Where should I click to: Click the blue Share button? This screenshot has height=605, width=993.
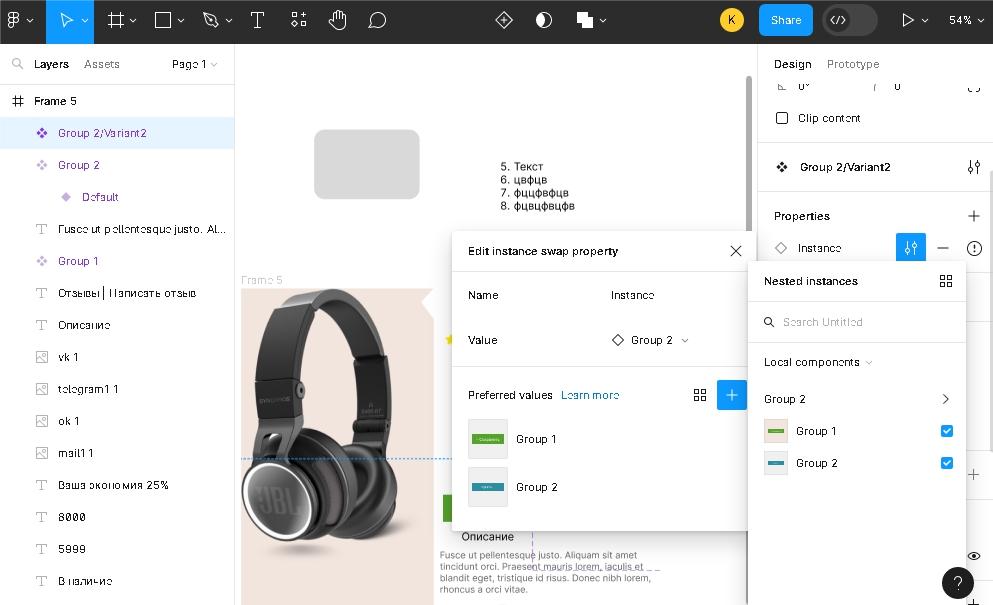[785, 20]
